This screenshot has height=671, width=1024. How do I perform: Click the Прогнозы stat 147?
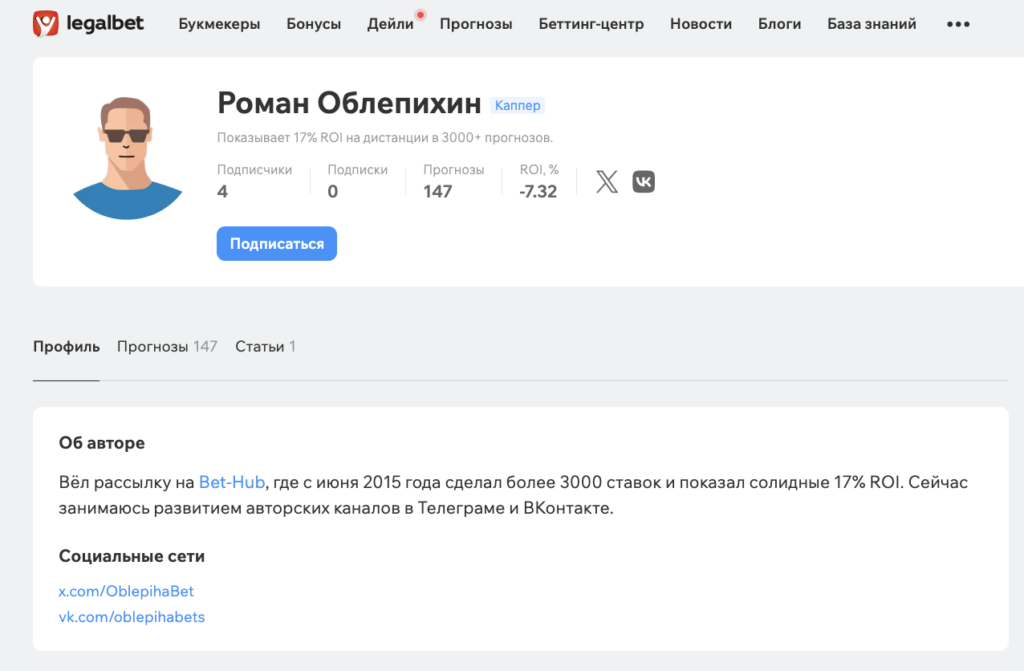[x=438, y=191]
